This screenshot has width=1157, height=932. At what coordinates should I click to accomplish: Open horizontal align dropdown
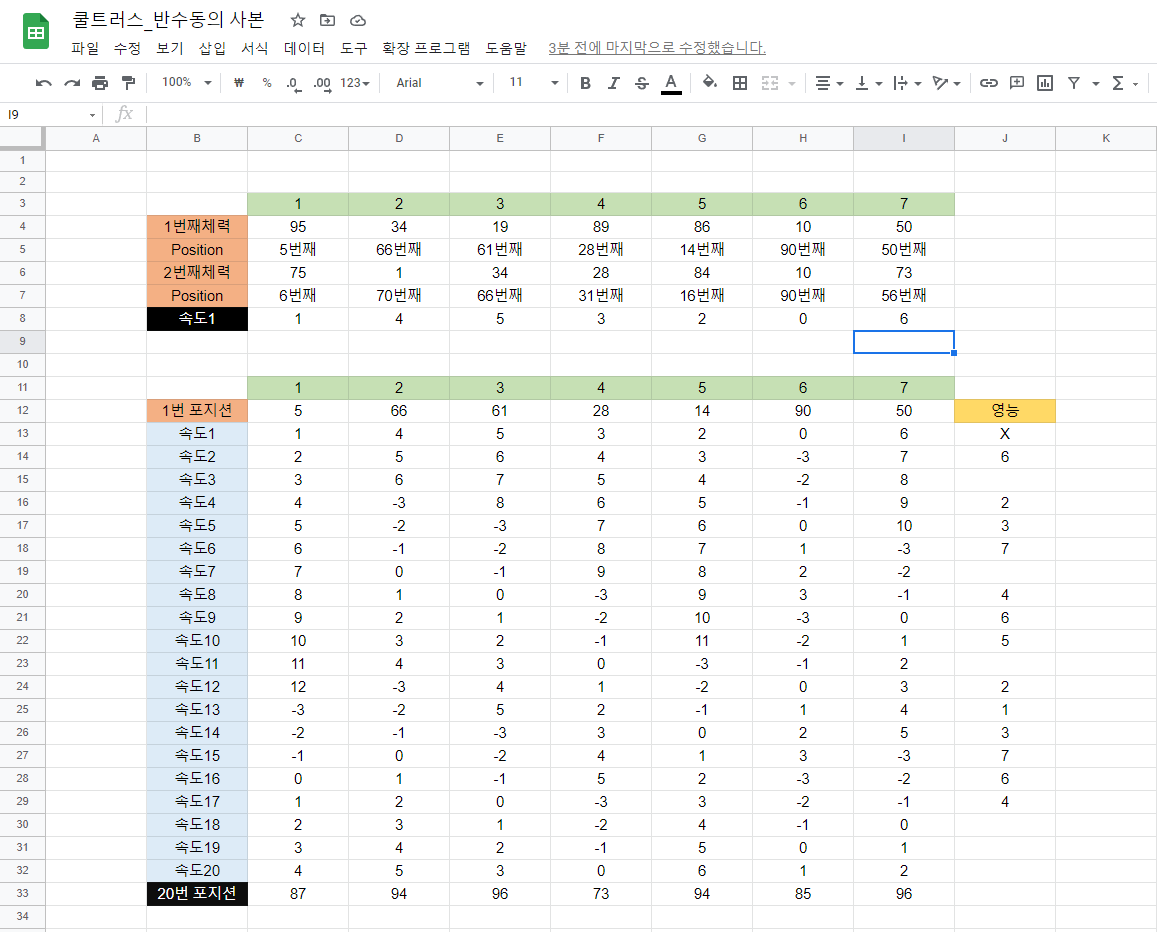[x=829, y=83]
